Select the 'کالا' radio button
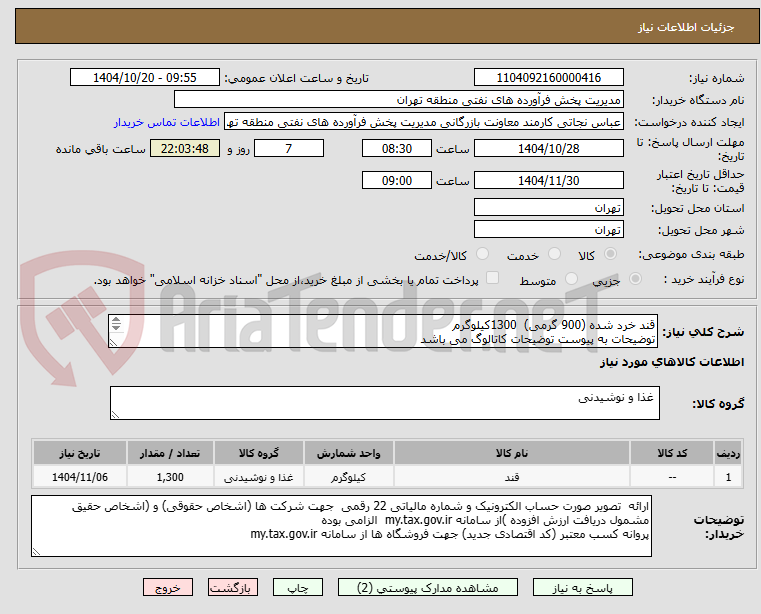761x614 pixels. click(x=611, y=254)
